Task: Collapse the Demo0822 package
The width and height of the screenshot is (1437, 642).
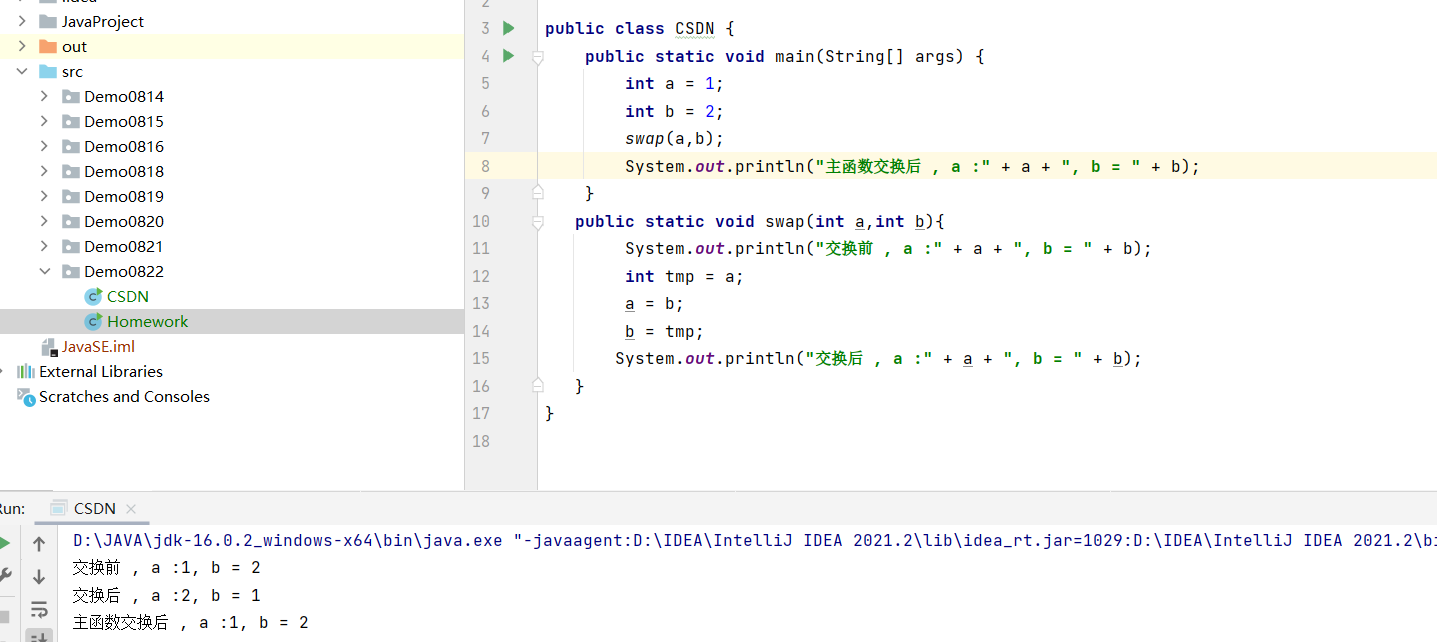Action: (x=44, y=271)
